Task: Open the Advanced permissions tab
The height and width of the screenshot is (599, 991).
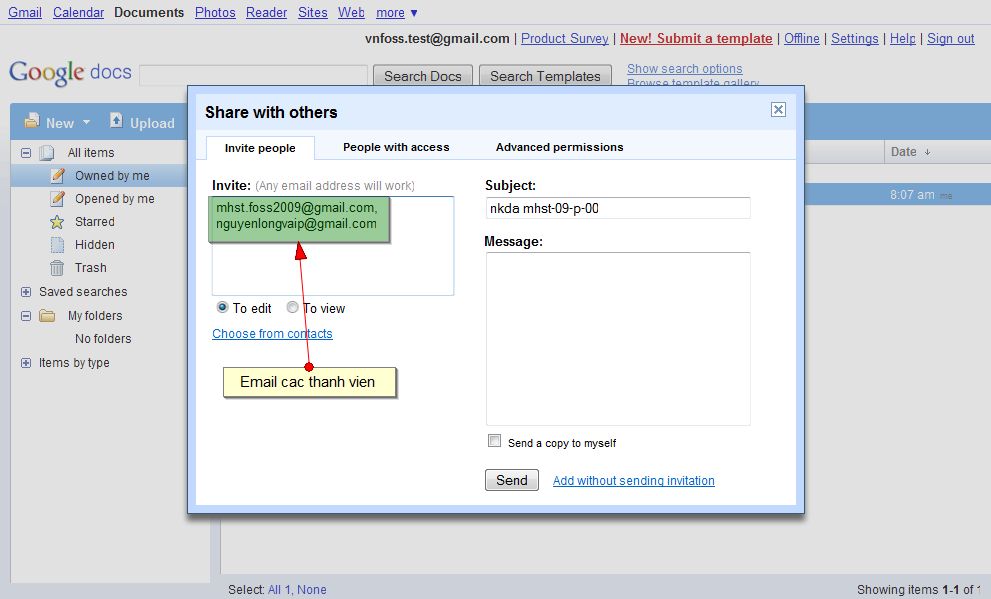Action: coord(559,147)
